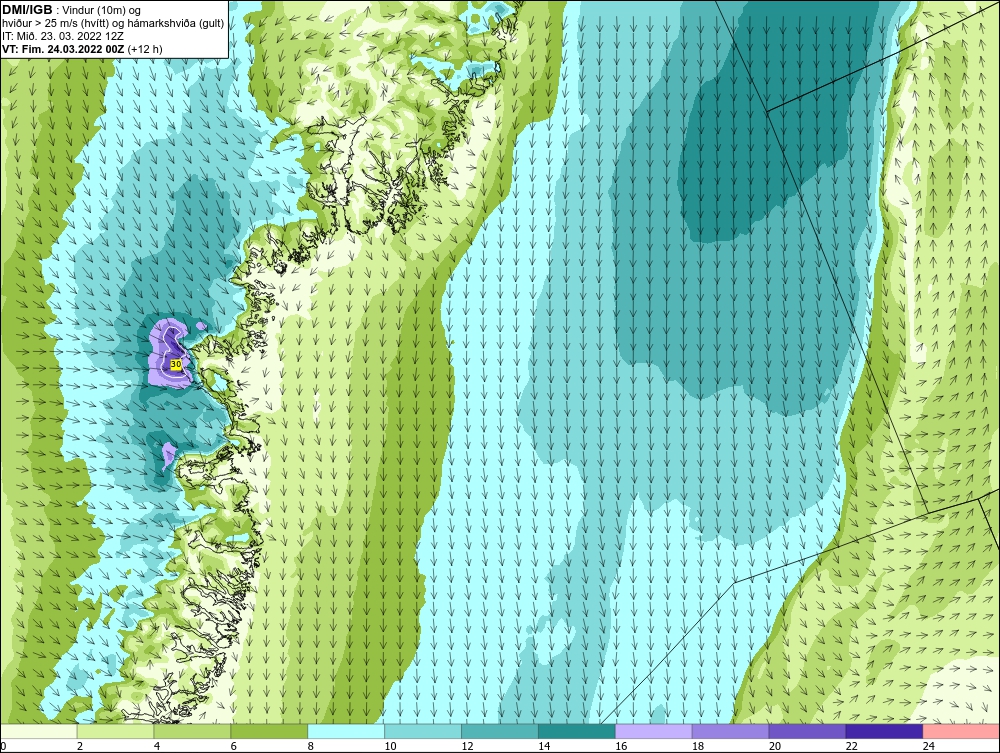Click the legend scale label '12'
The height and width of the screenshot is (753, 1000).
[467, 746]
